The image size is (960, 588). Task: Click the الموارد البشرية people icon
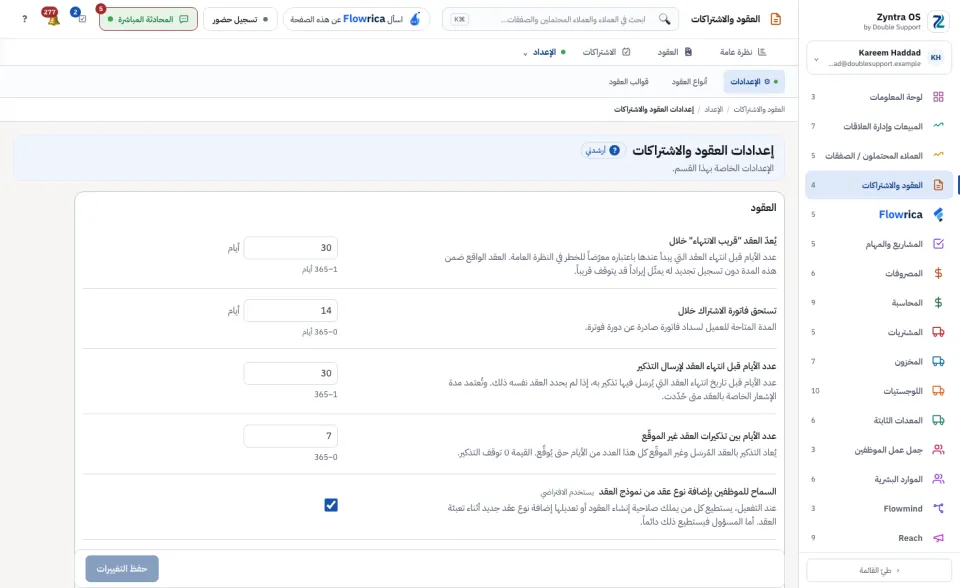(938, 479)
